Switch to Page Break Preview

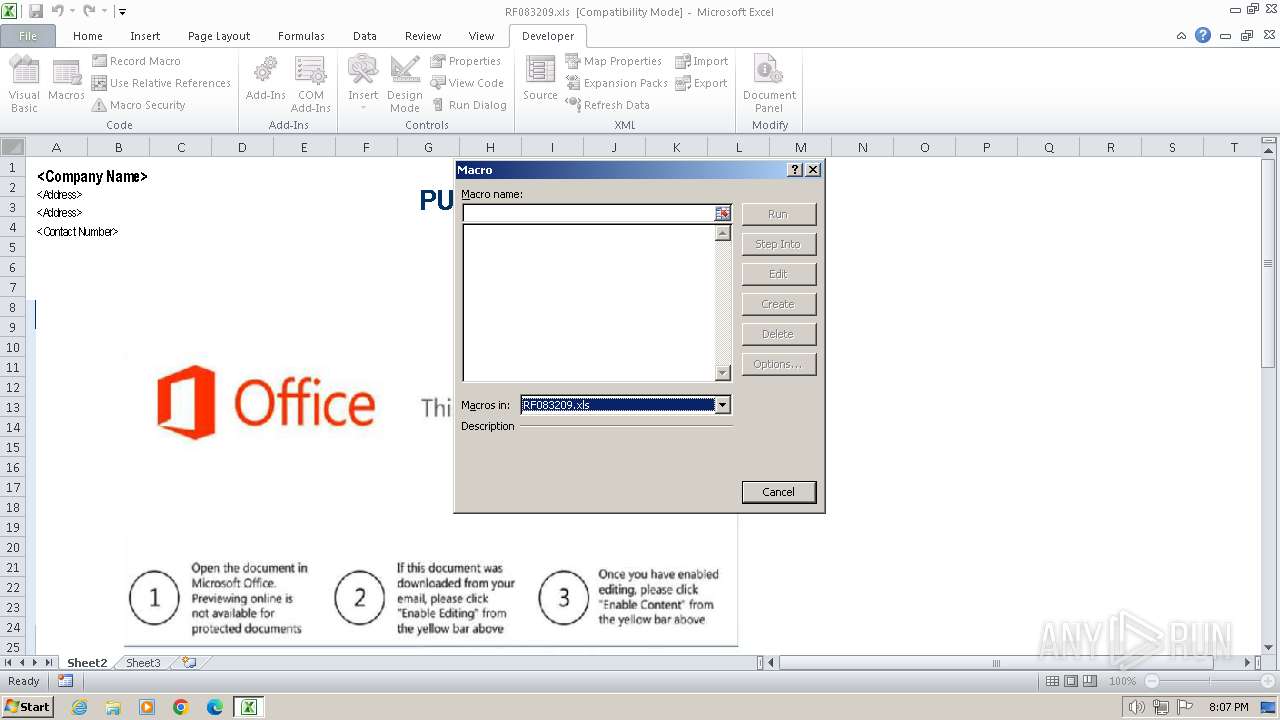(1090, 681)
